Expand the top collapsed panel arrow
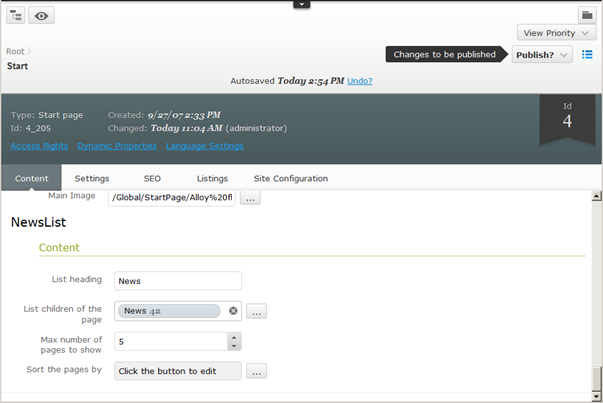603x403 pixels. pyautogui.click(x=302, y=4)
